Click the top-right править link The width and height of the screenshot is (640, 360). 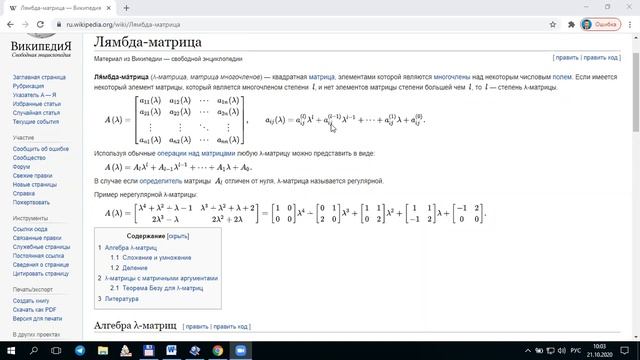point(567,58)
